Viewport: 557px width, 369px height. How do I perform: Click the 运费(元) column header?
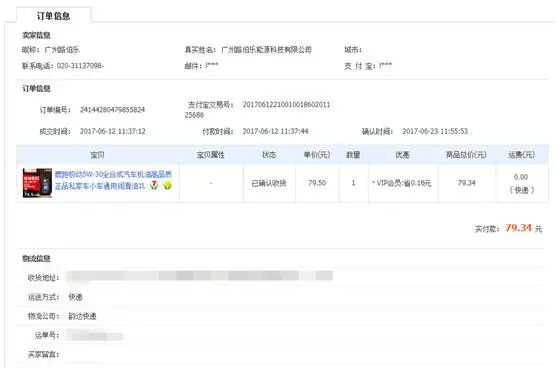[521, 155]
